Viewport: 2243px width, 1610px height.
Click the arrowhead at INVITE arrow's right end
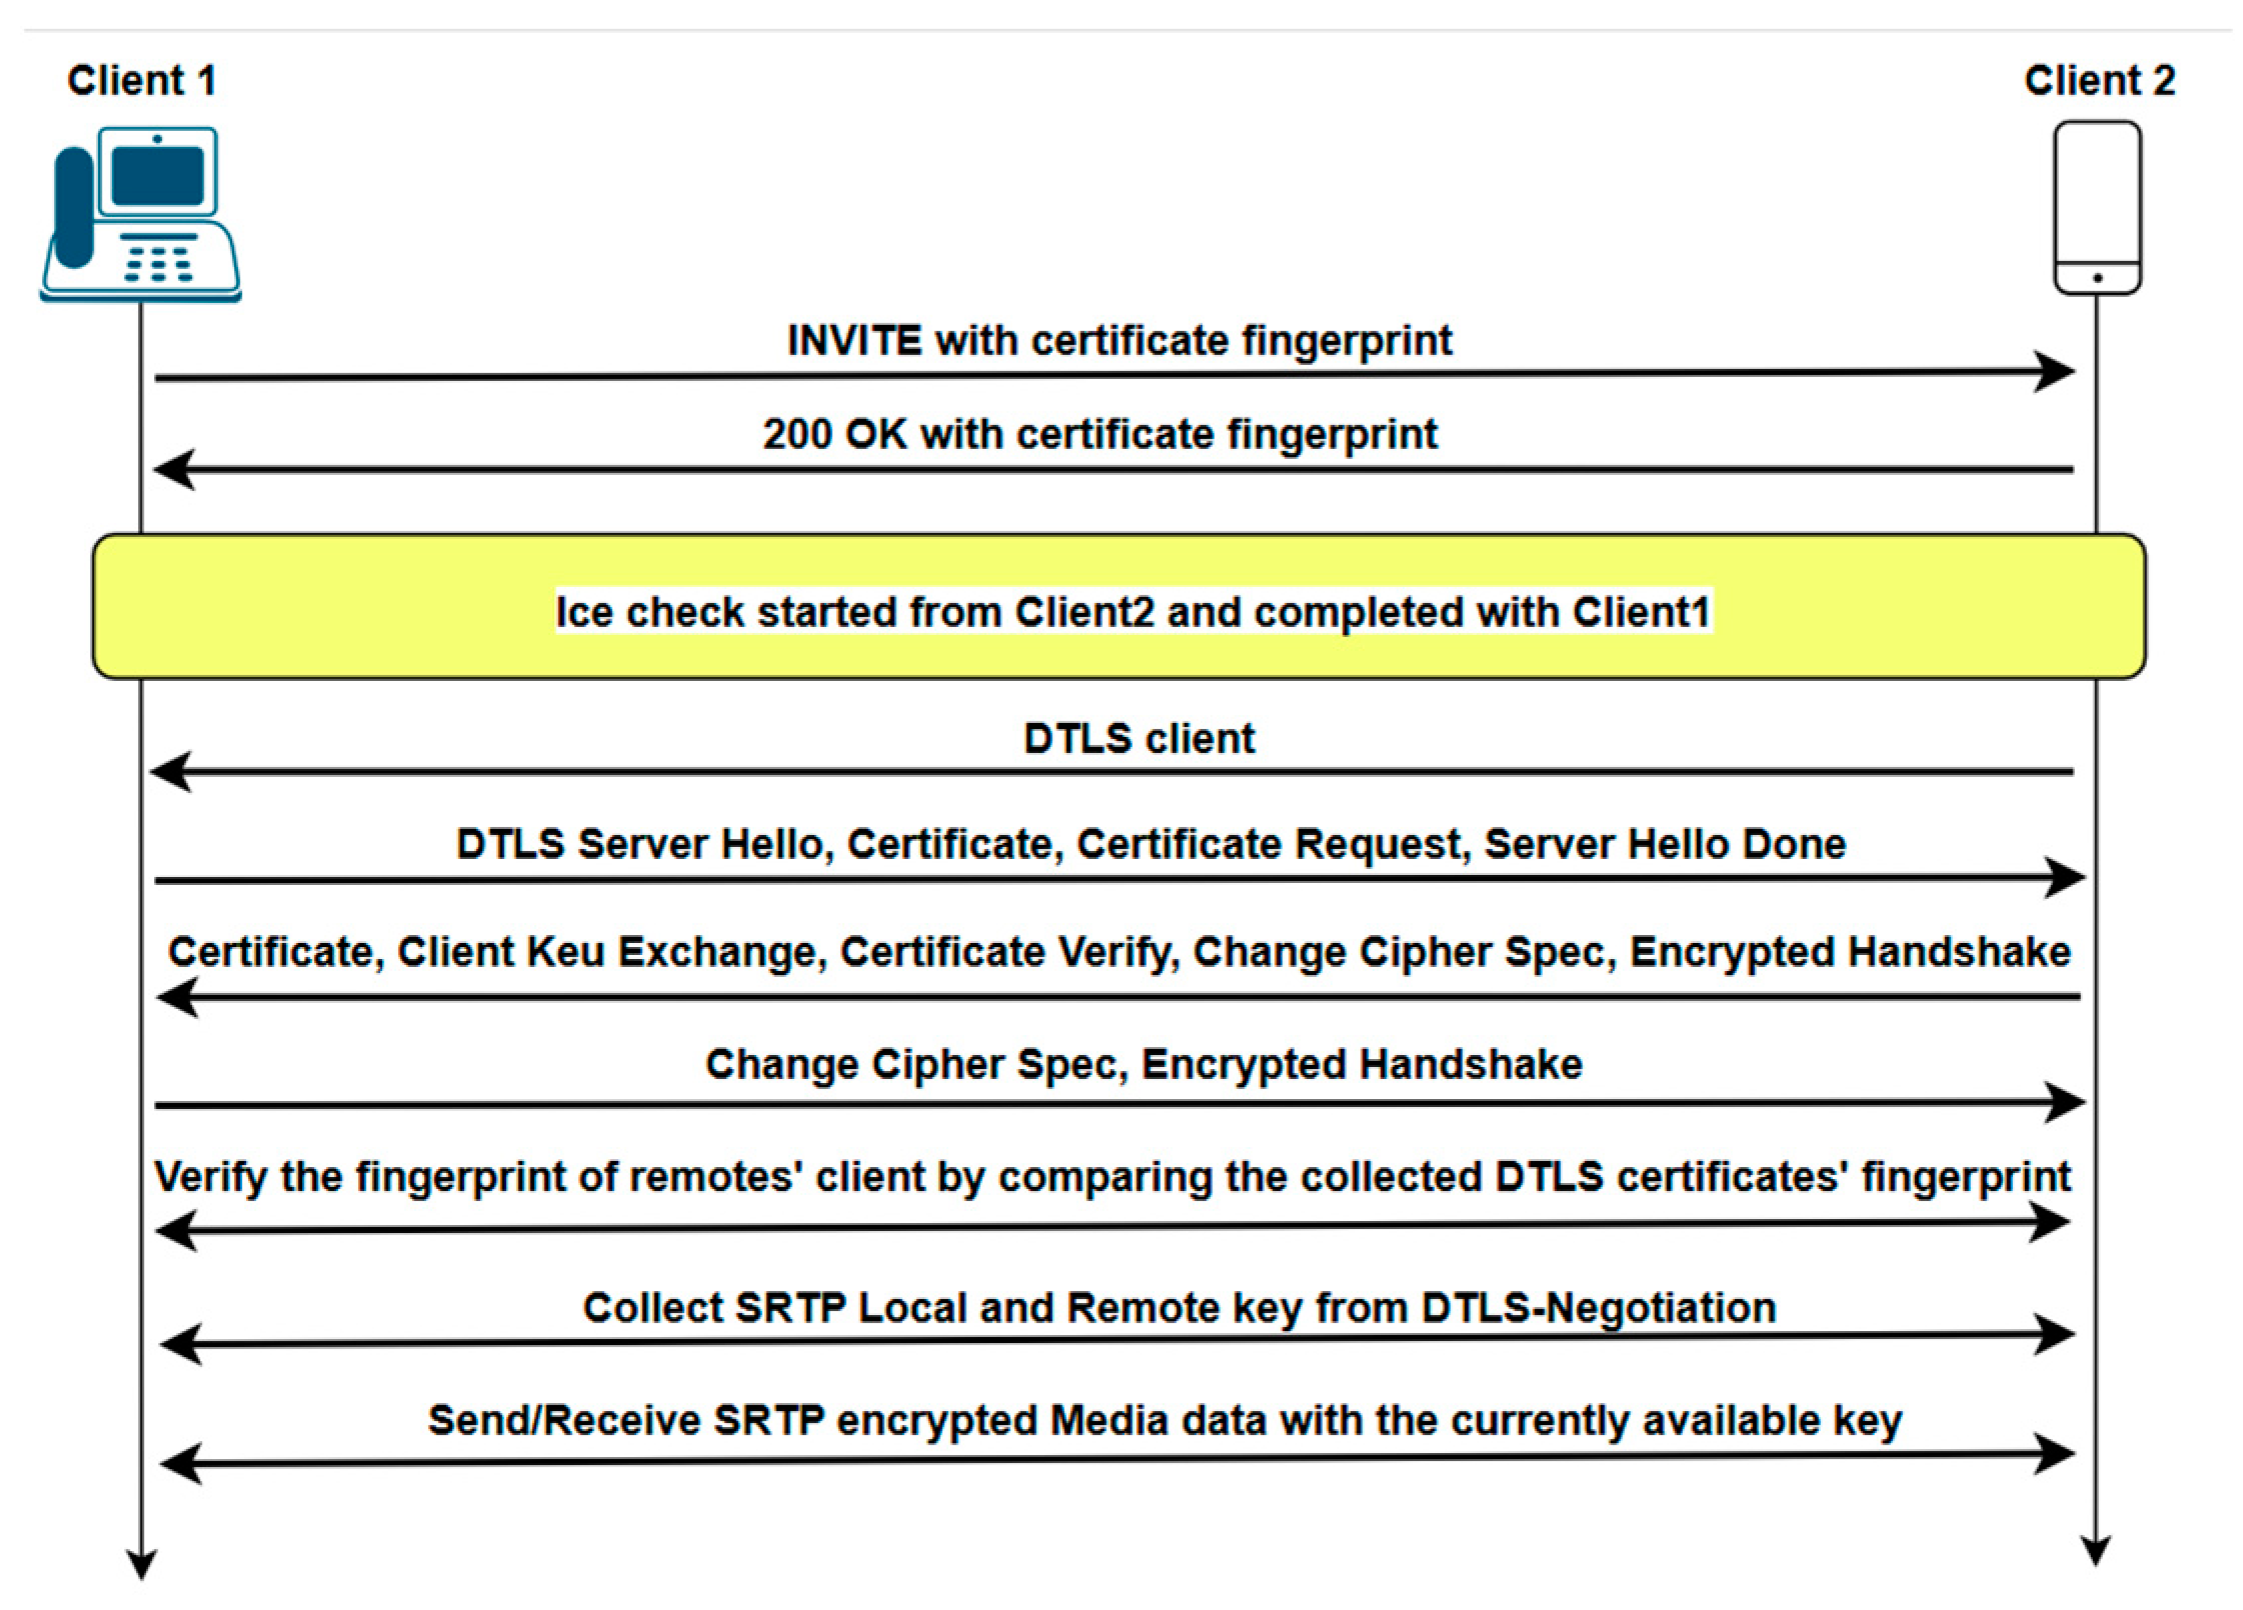2055,372
